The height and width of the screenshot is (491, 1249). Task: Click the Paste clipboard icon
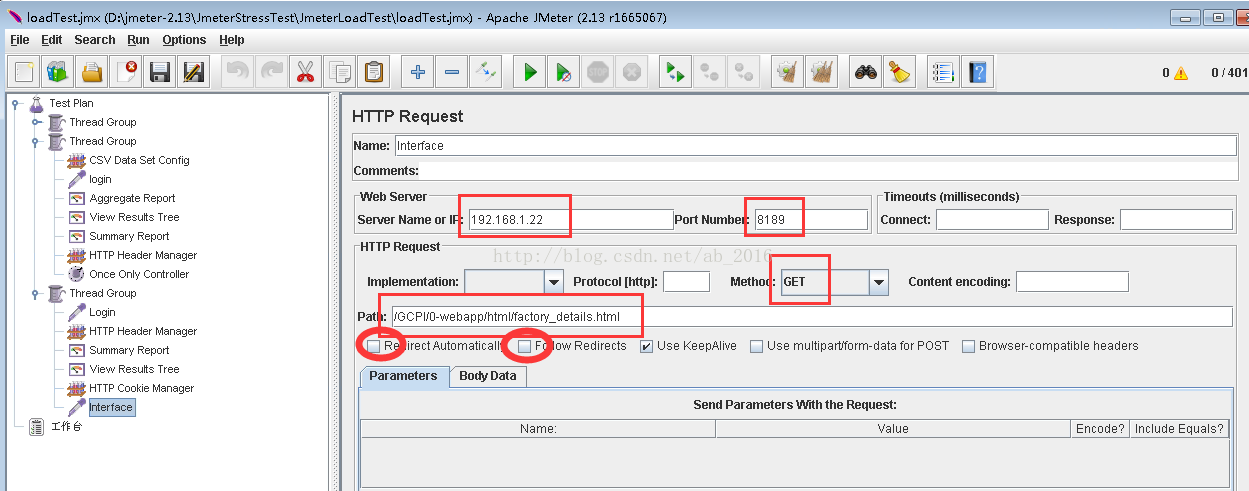[x=374, y=72]
